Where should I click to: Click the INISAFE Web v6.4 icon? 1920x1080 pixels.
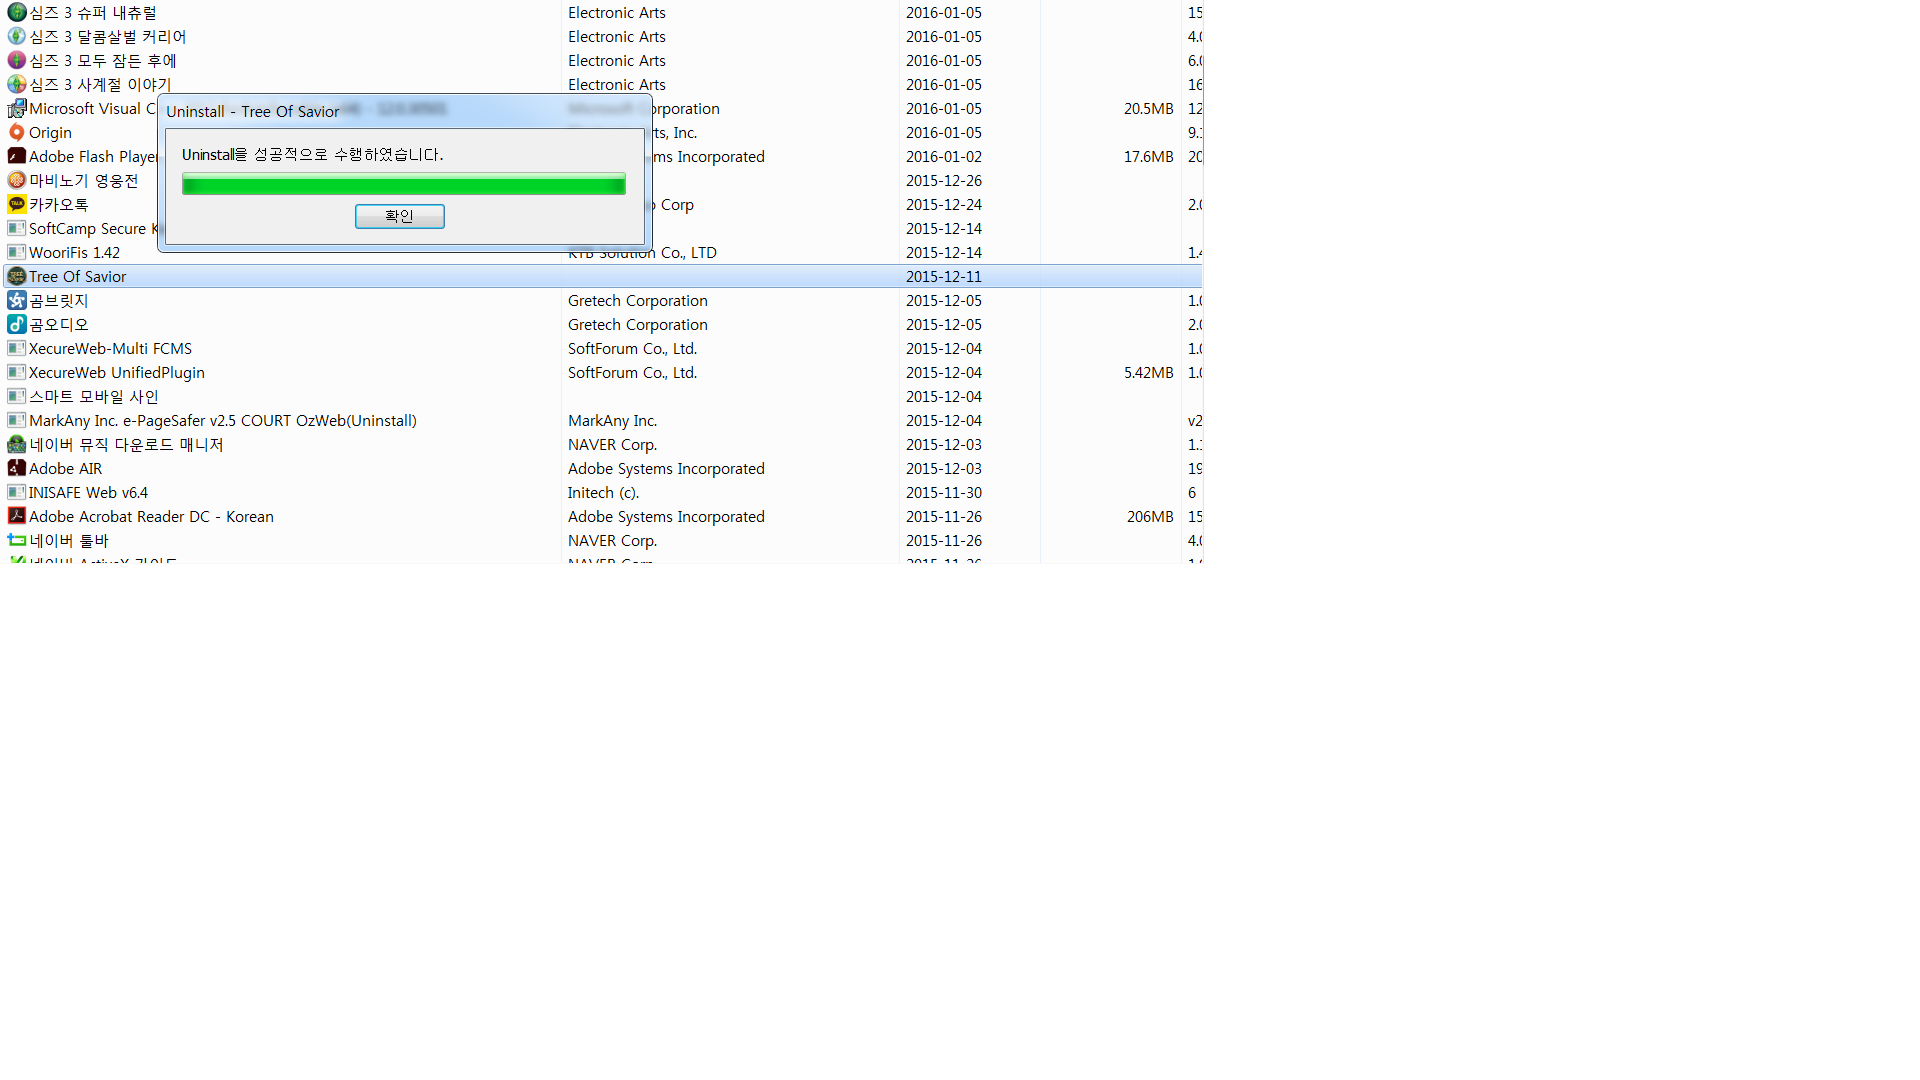[x=16, y=493]
